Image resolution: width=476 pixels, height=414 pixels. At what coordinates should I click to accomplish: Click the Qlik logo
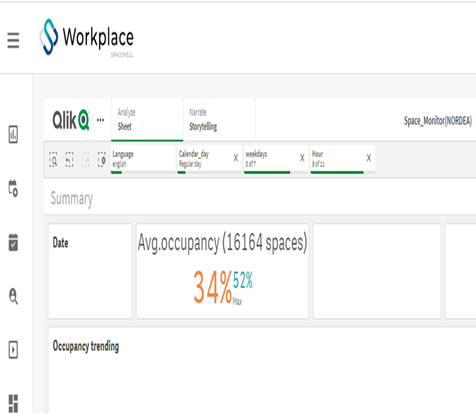tap(71, 120)
